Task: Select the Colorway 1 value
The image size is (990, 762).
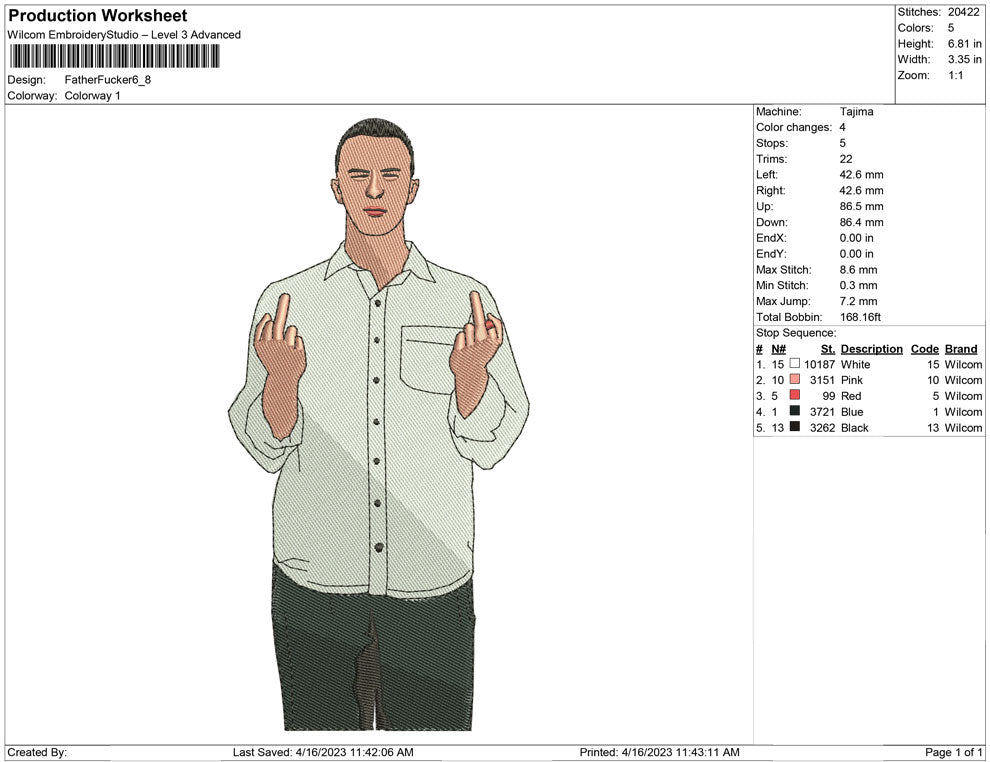Action: pos(93,96)
